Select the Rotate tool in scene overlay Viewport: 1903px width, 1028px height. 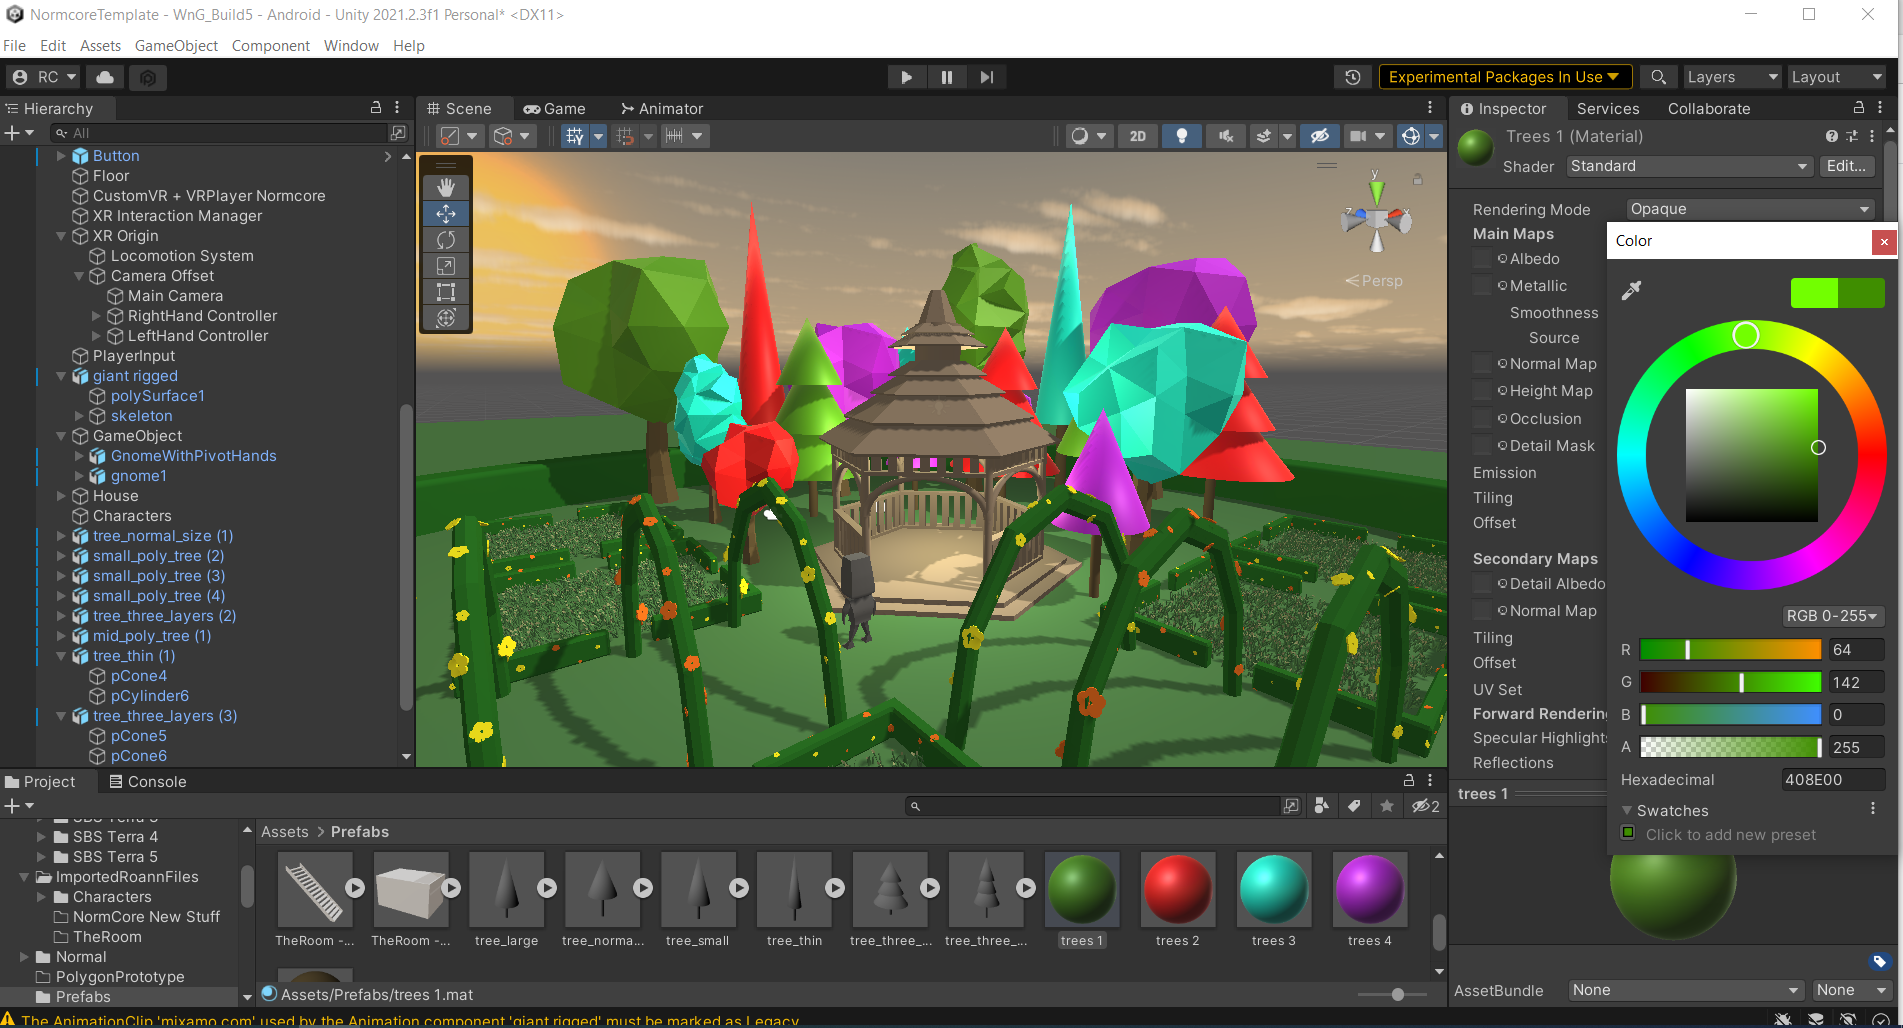click(446, 240)
